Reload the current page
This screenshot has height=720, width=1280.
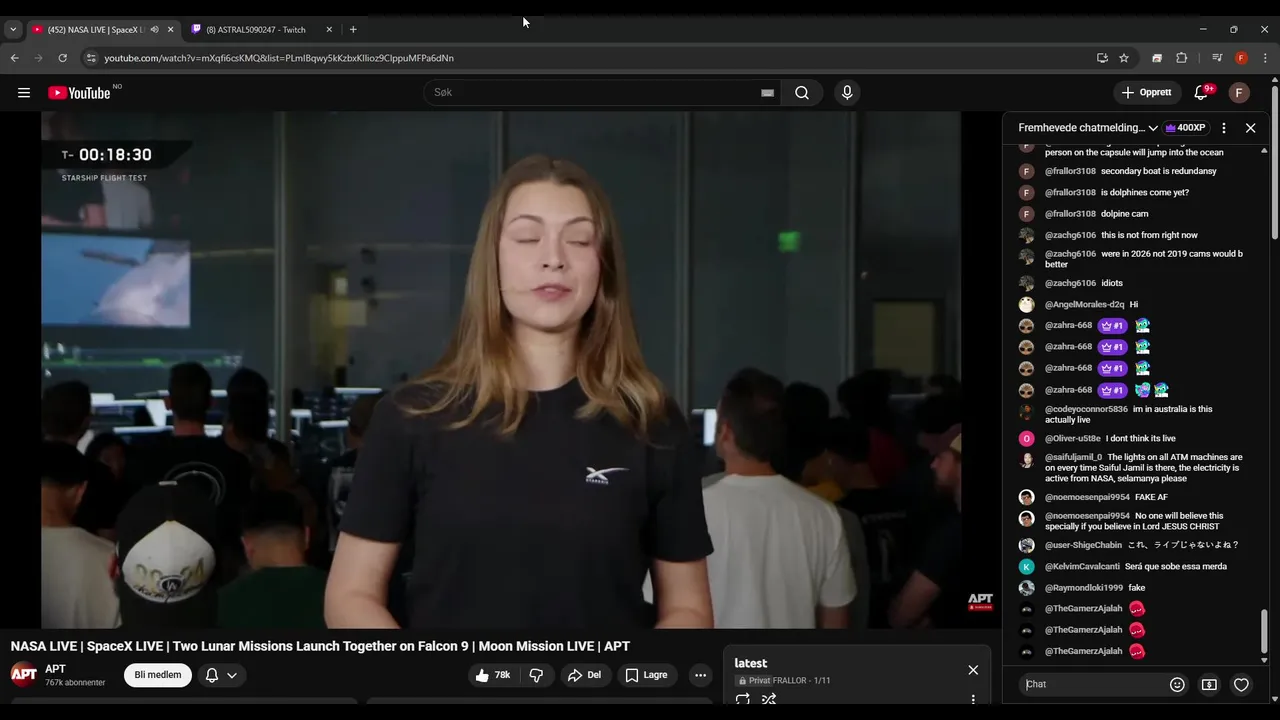(x=62, y=58)
